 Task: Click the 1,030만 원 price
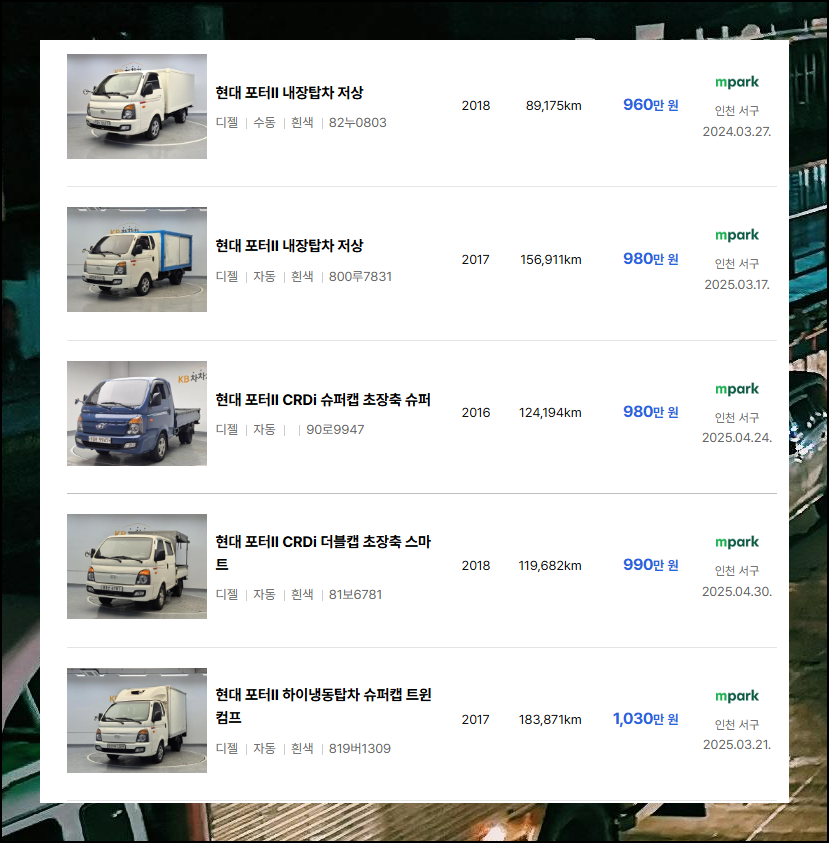pos(646,719)
